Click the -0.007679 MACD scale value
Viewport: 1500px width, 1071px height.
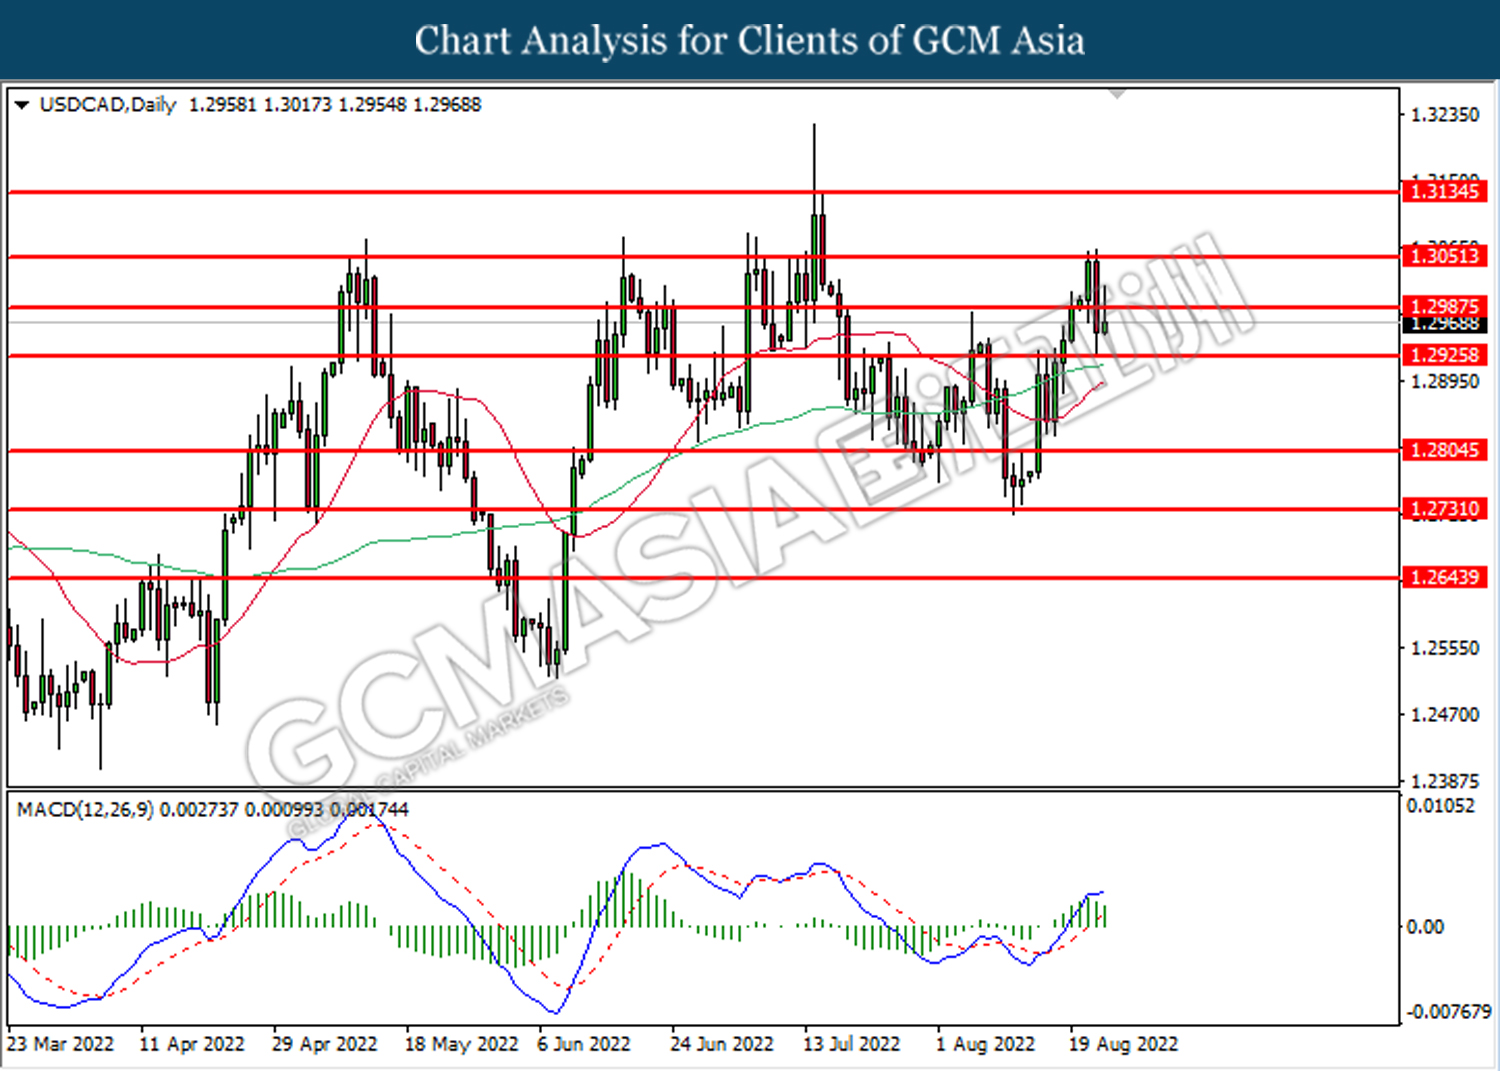[1449, 1011]
